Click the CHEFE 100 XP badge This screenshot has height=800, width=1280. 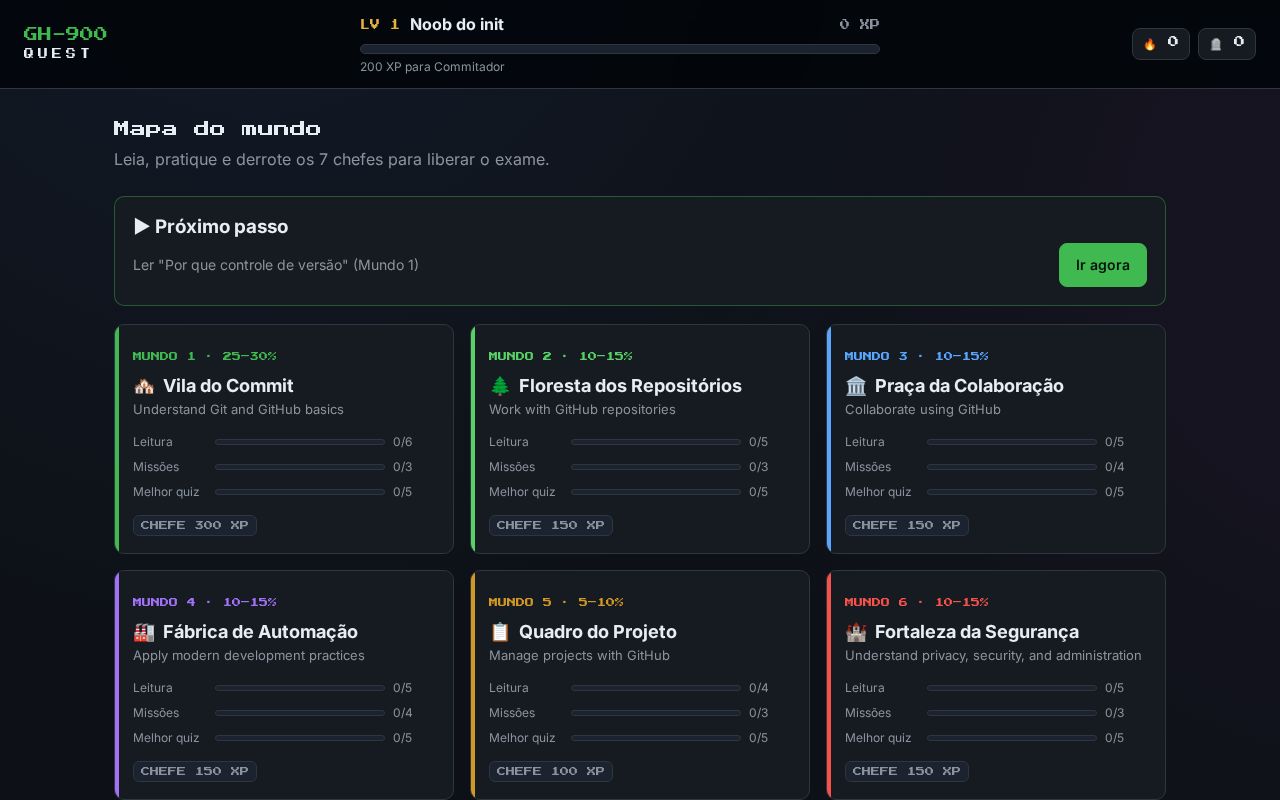(x=551, y=771)
